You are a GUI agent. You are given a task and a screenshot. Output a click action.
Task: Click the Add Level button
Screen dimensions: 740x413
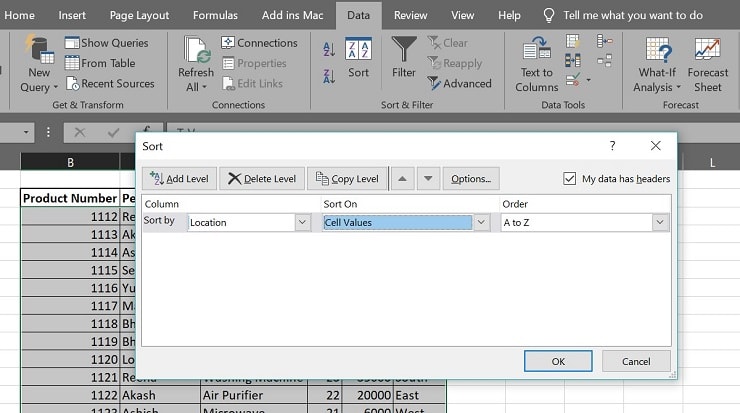[179, 179]
